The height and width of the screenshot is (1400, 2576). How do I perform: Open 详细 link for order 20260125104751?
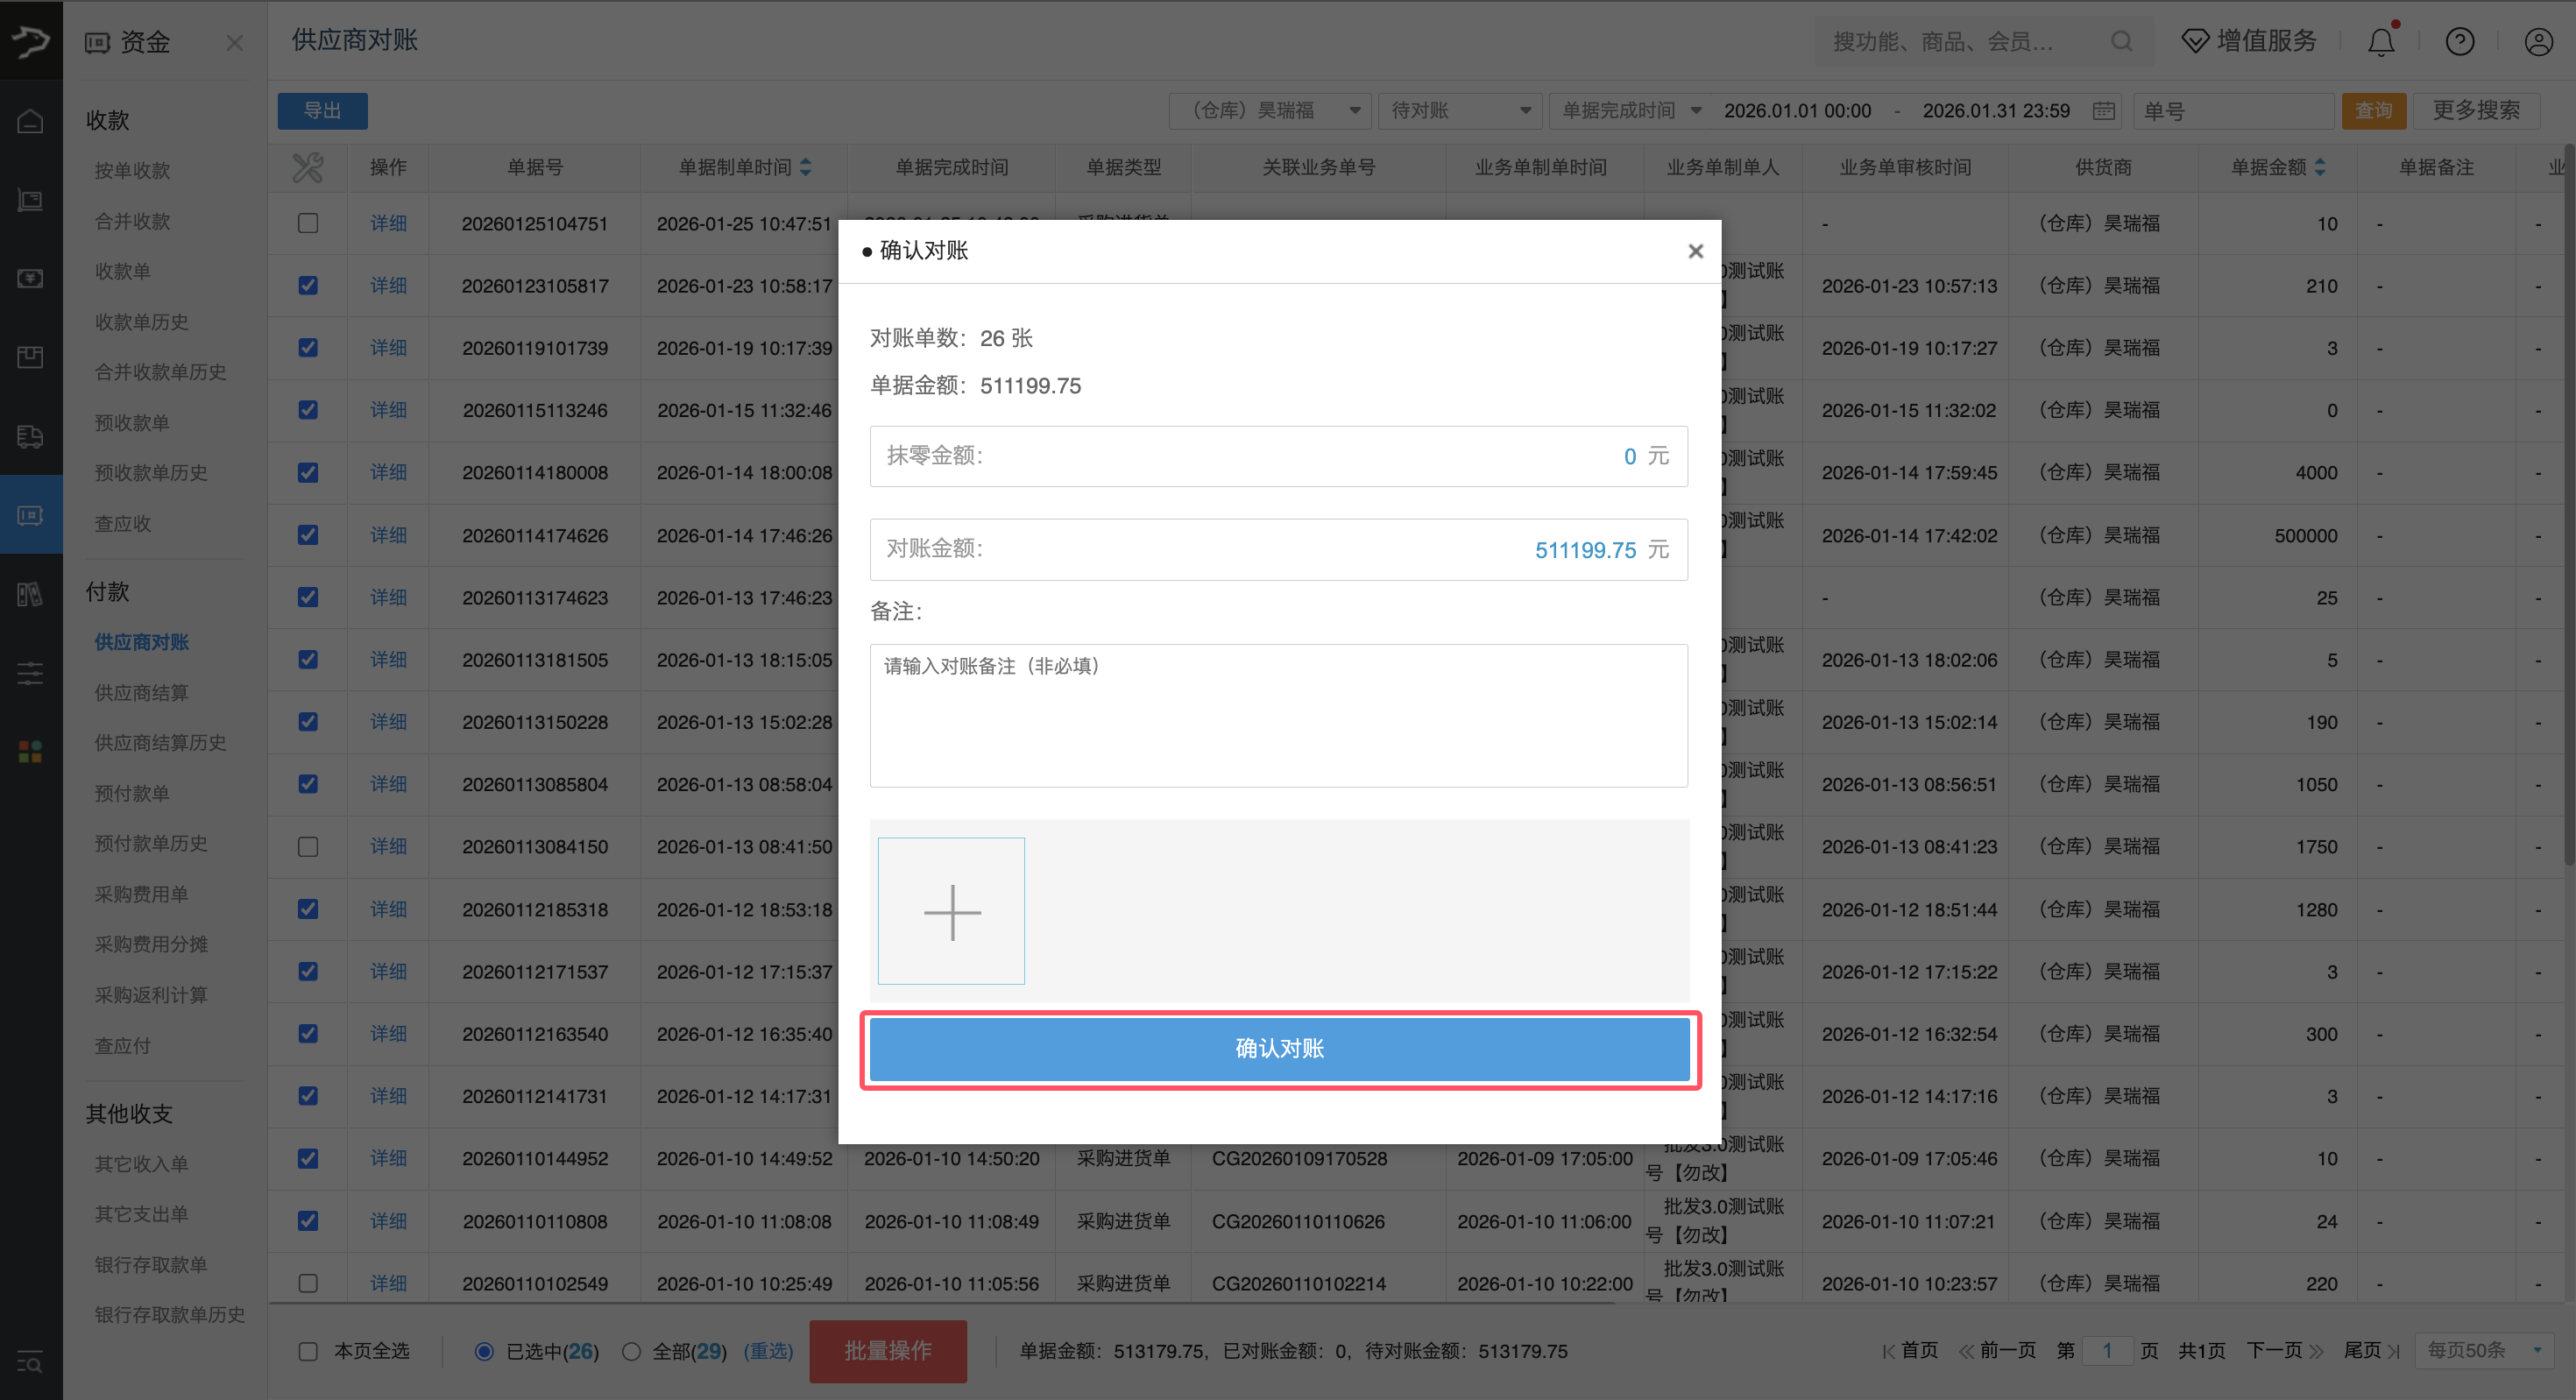pyautogui.click(x=388, y=223)
